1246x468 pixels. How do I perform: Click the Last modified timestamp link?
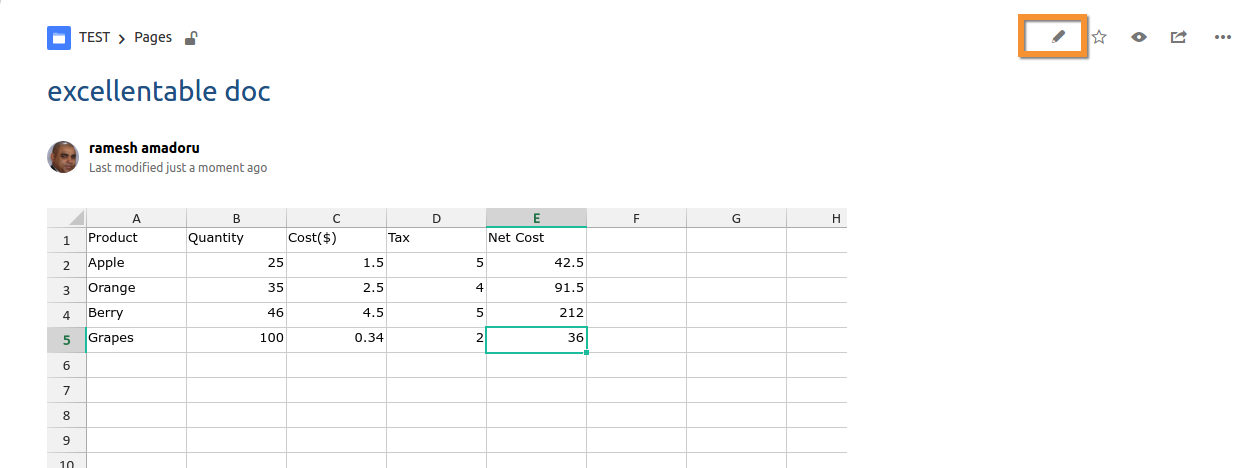click(x=178, y=168)
